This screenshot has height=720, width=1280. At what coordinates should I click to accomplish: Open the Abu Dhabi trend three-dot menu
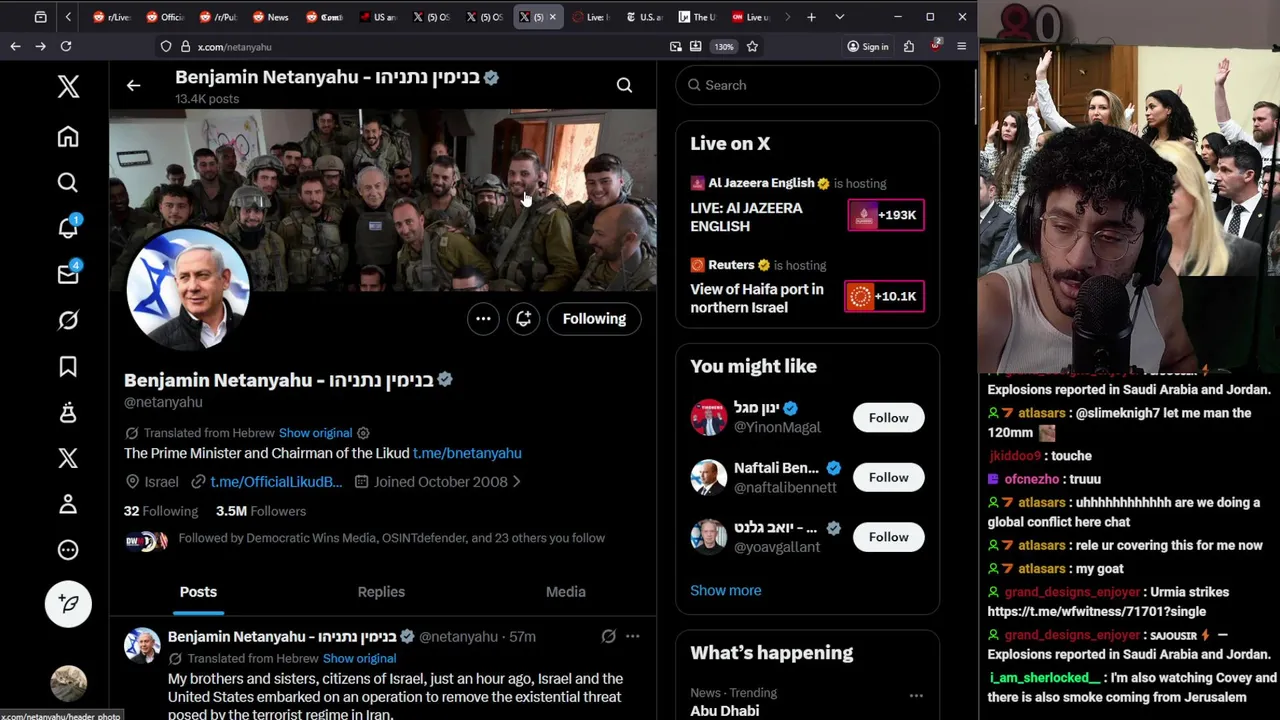915,695
